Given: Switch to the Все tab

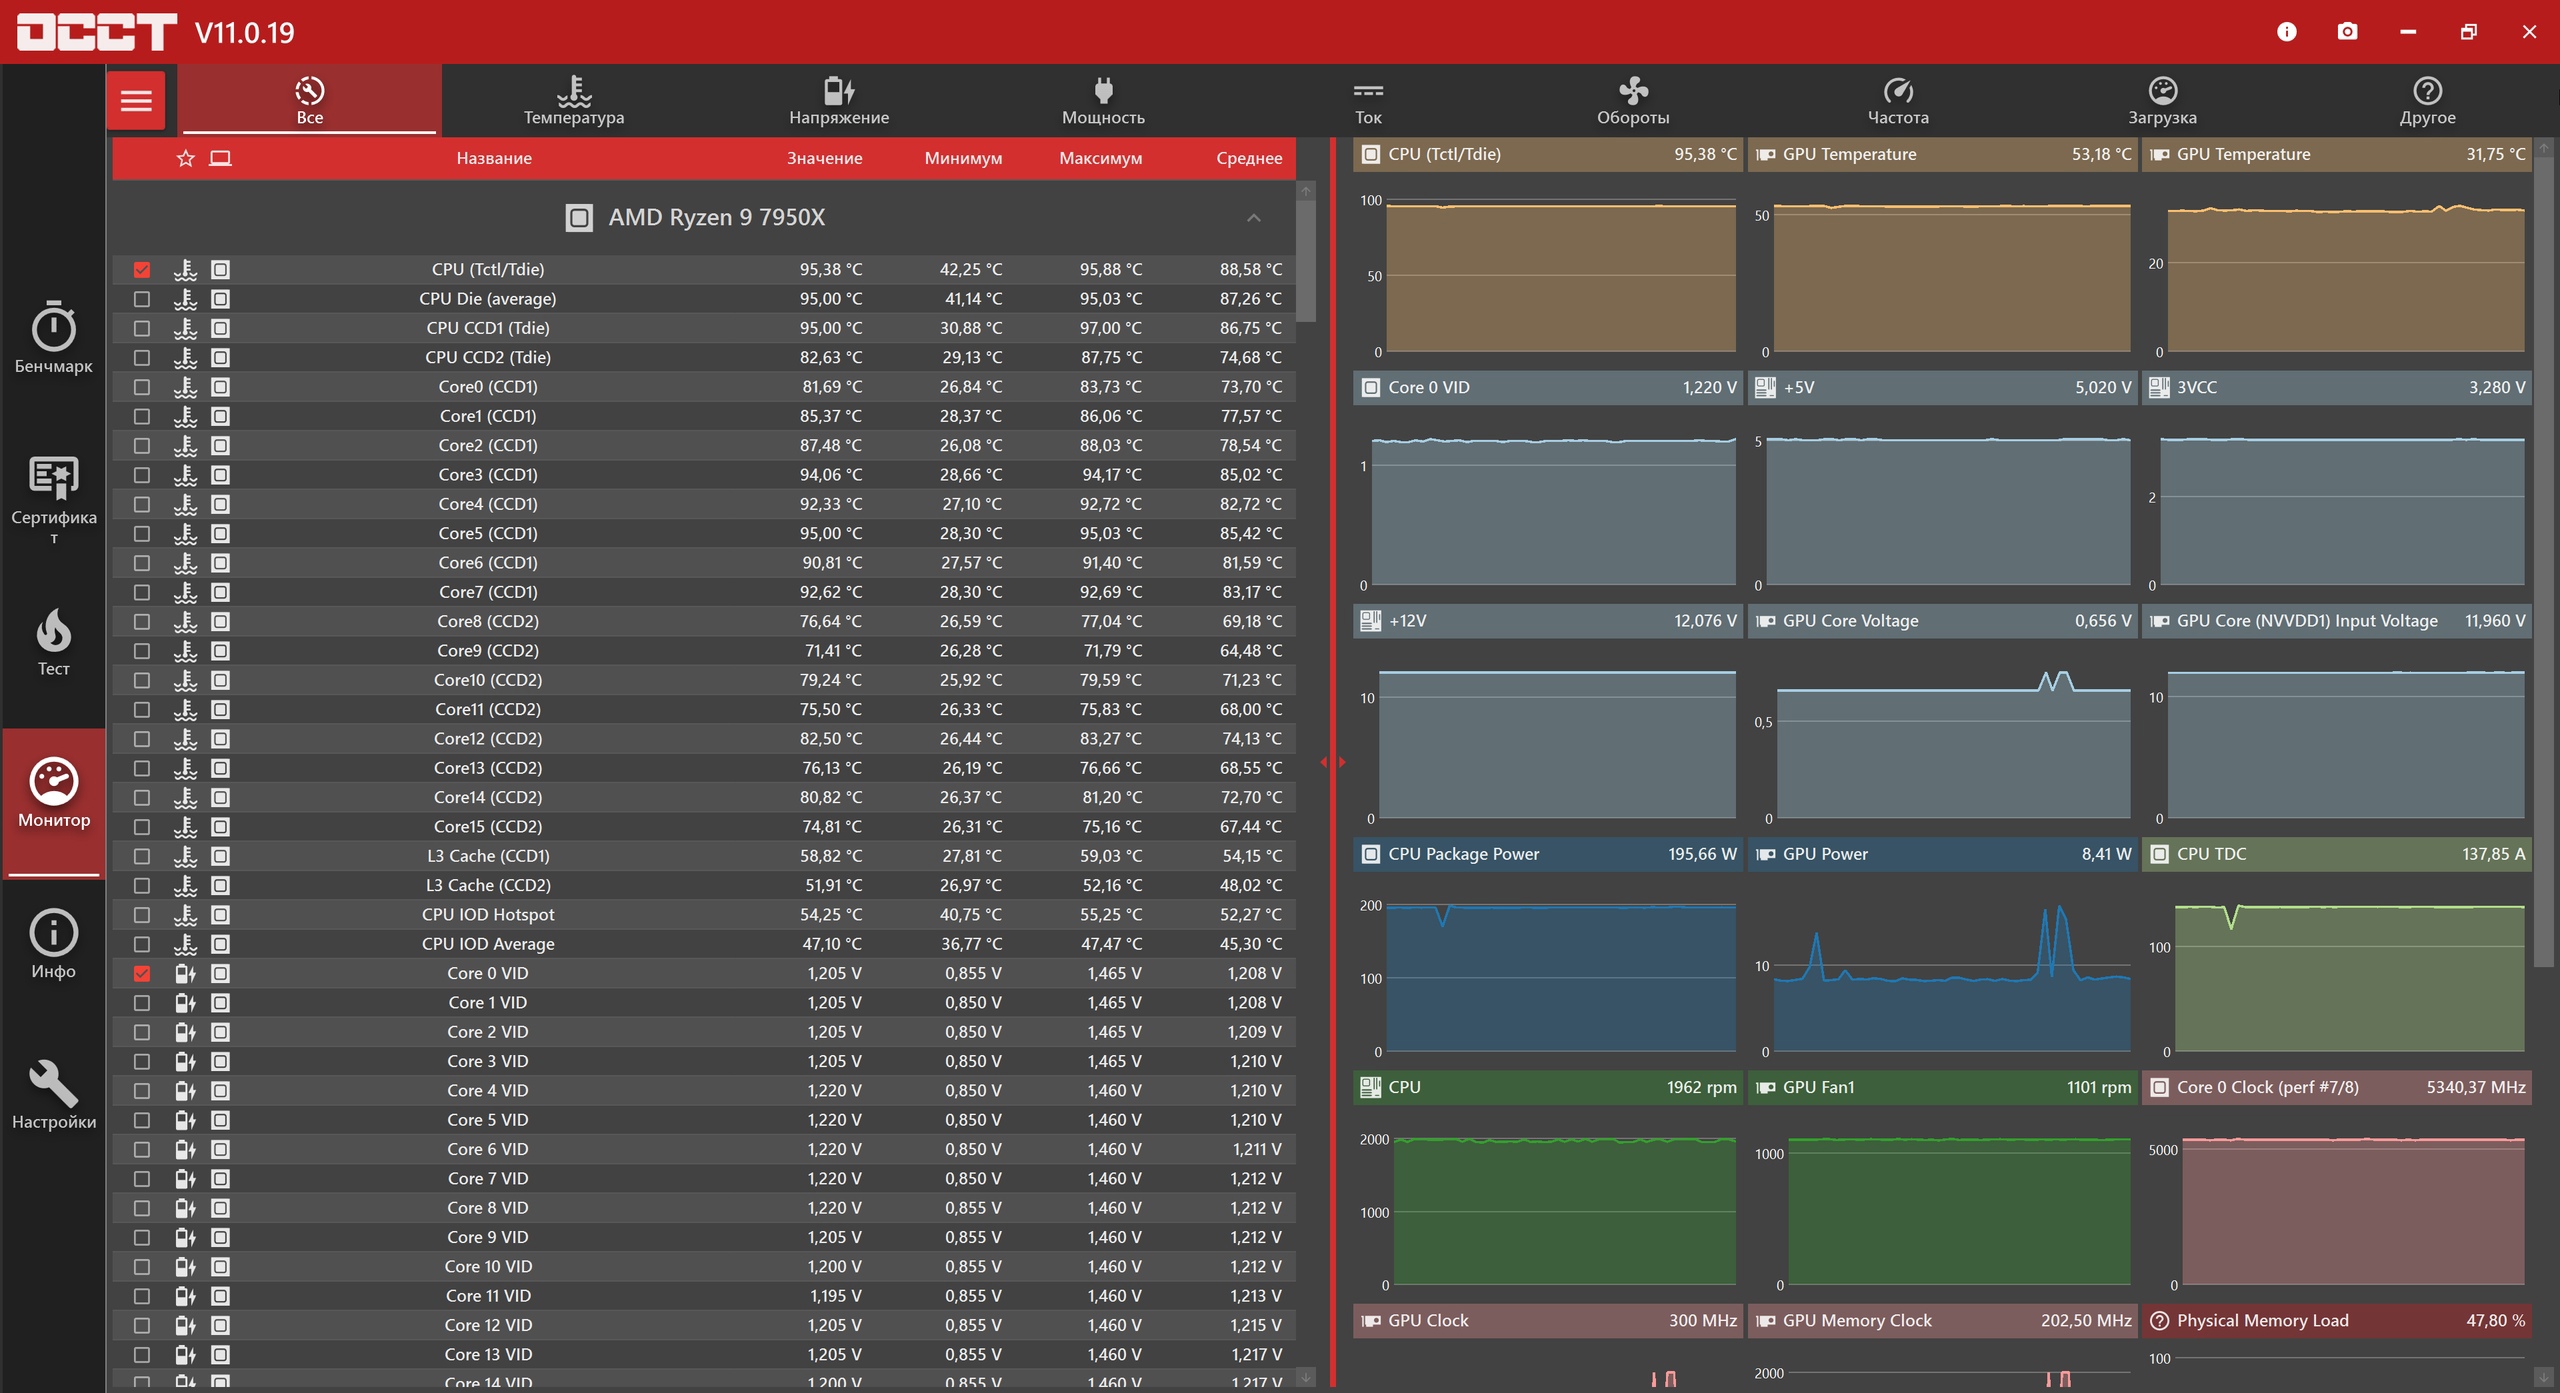Looking at the screenshot, I should coord(310,100).
